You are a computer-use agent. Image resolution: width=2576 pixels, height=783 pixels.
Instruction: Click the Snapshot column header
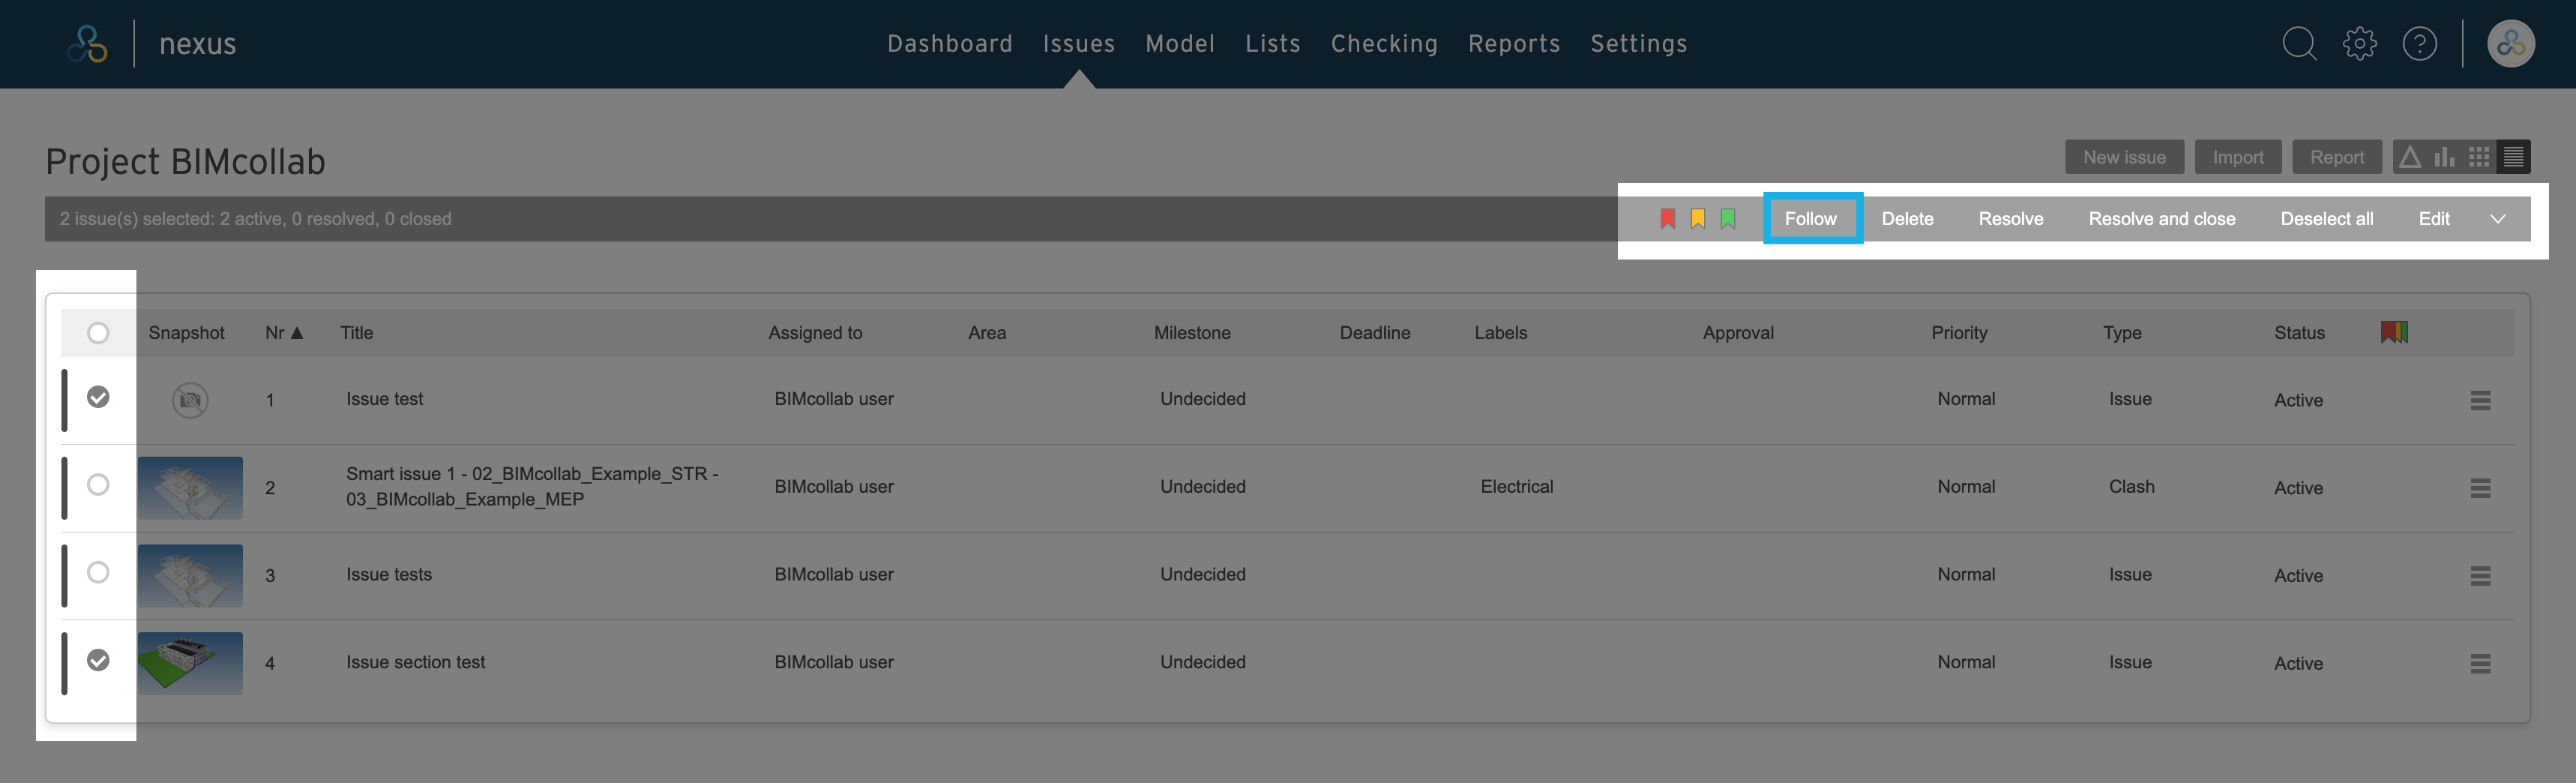click(x=186, y=333)
